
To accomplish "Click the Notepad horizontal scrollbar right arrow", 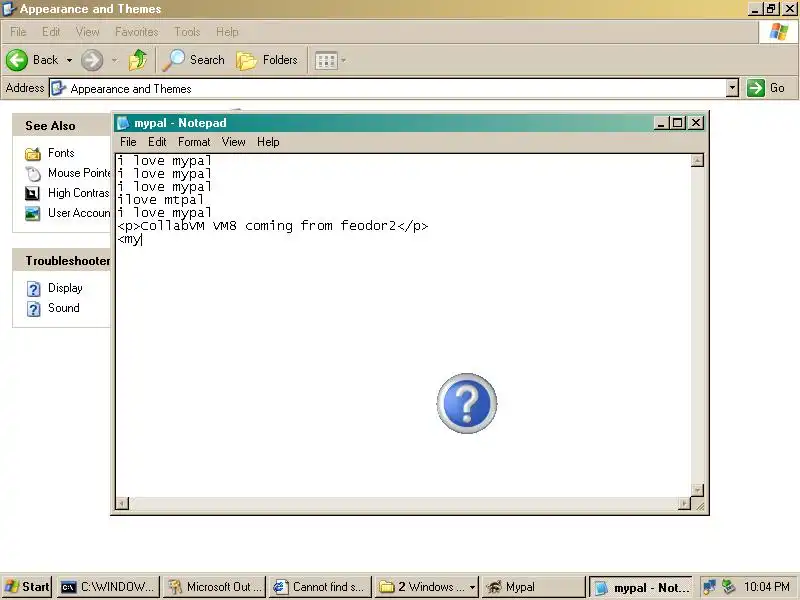I will click(684, 504).
